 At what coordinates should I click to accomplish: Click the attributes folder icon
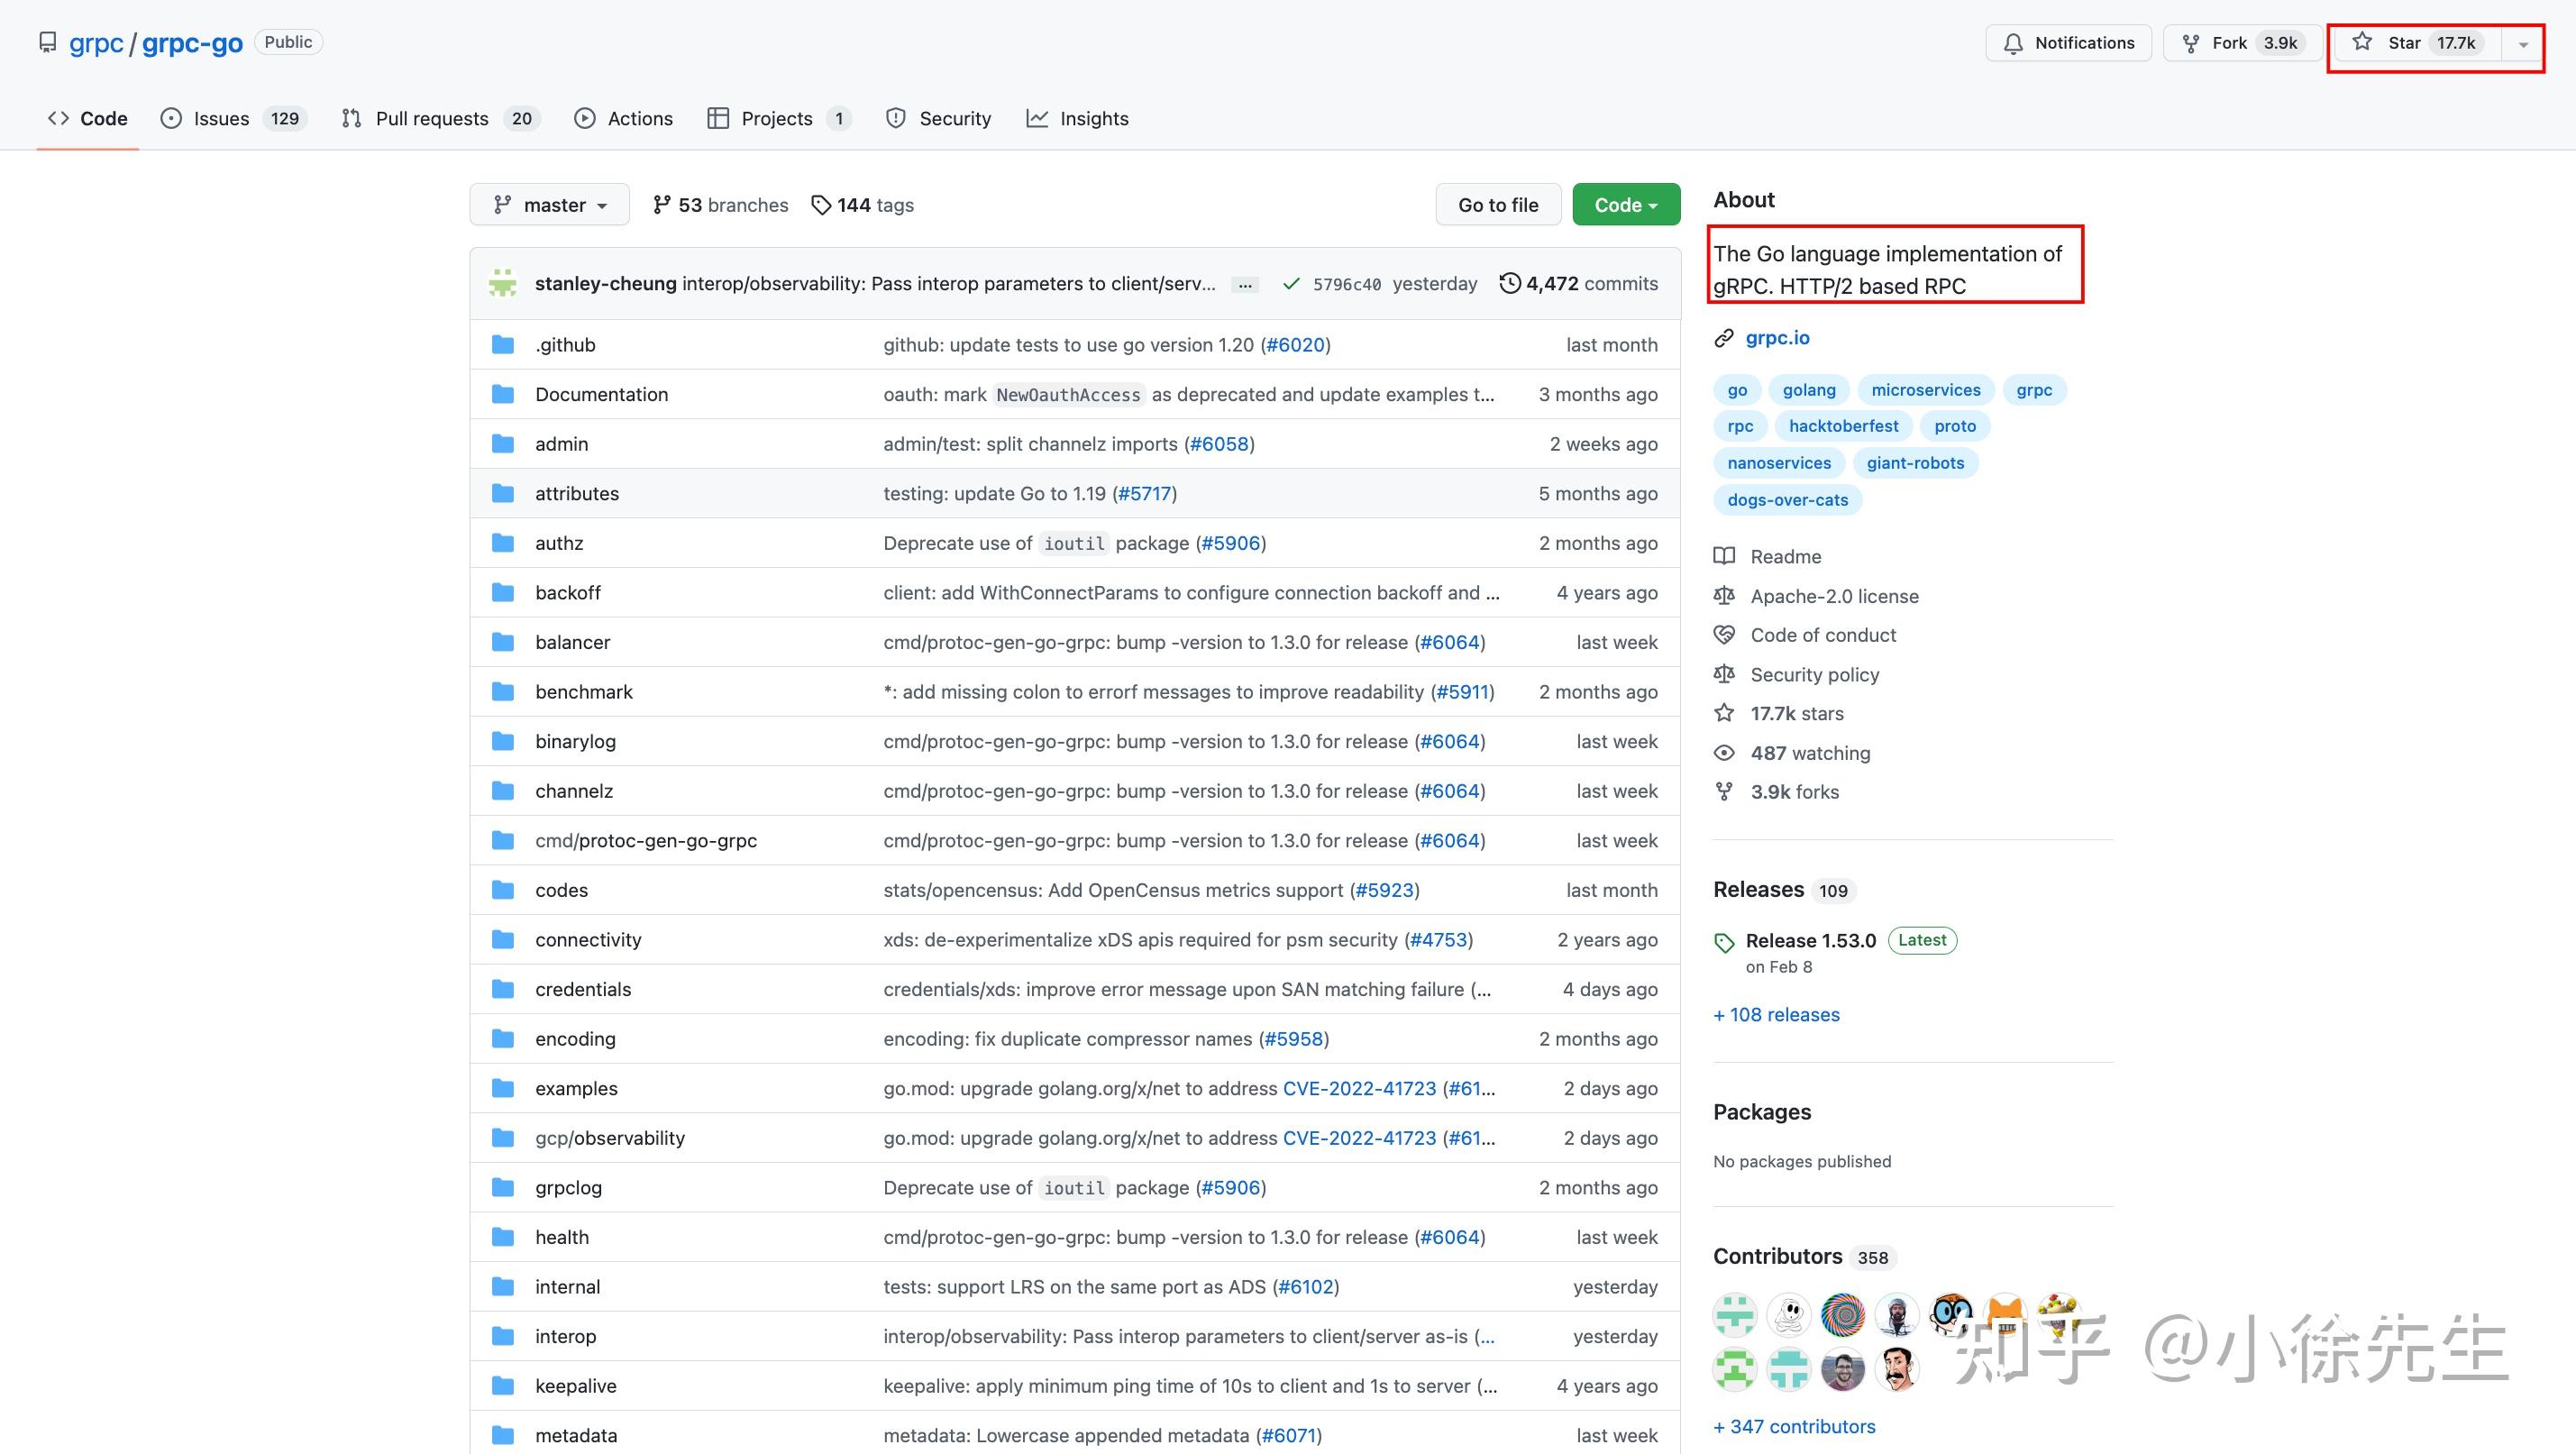tap(503, 493)
